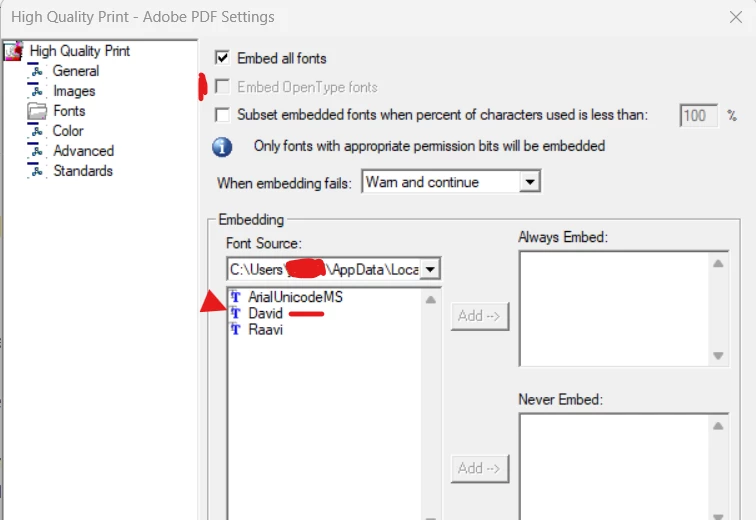The image size is (756, 520).
Task: Select General in settings tree
Action: pos(76,71)
